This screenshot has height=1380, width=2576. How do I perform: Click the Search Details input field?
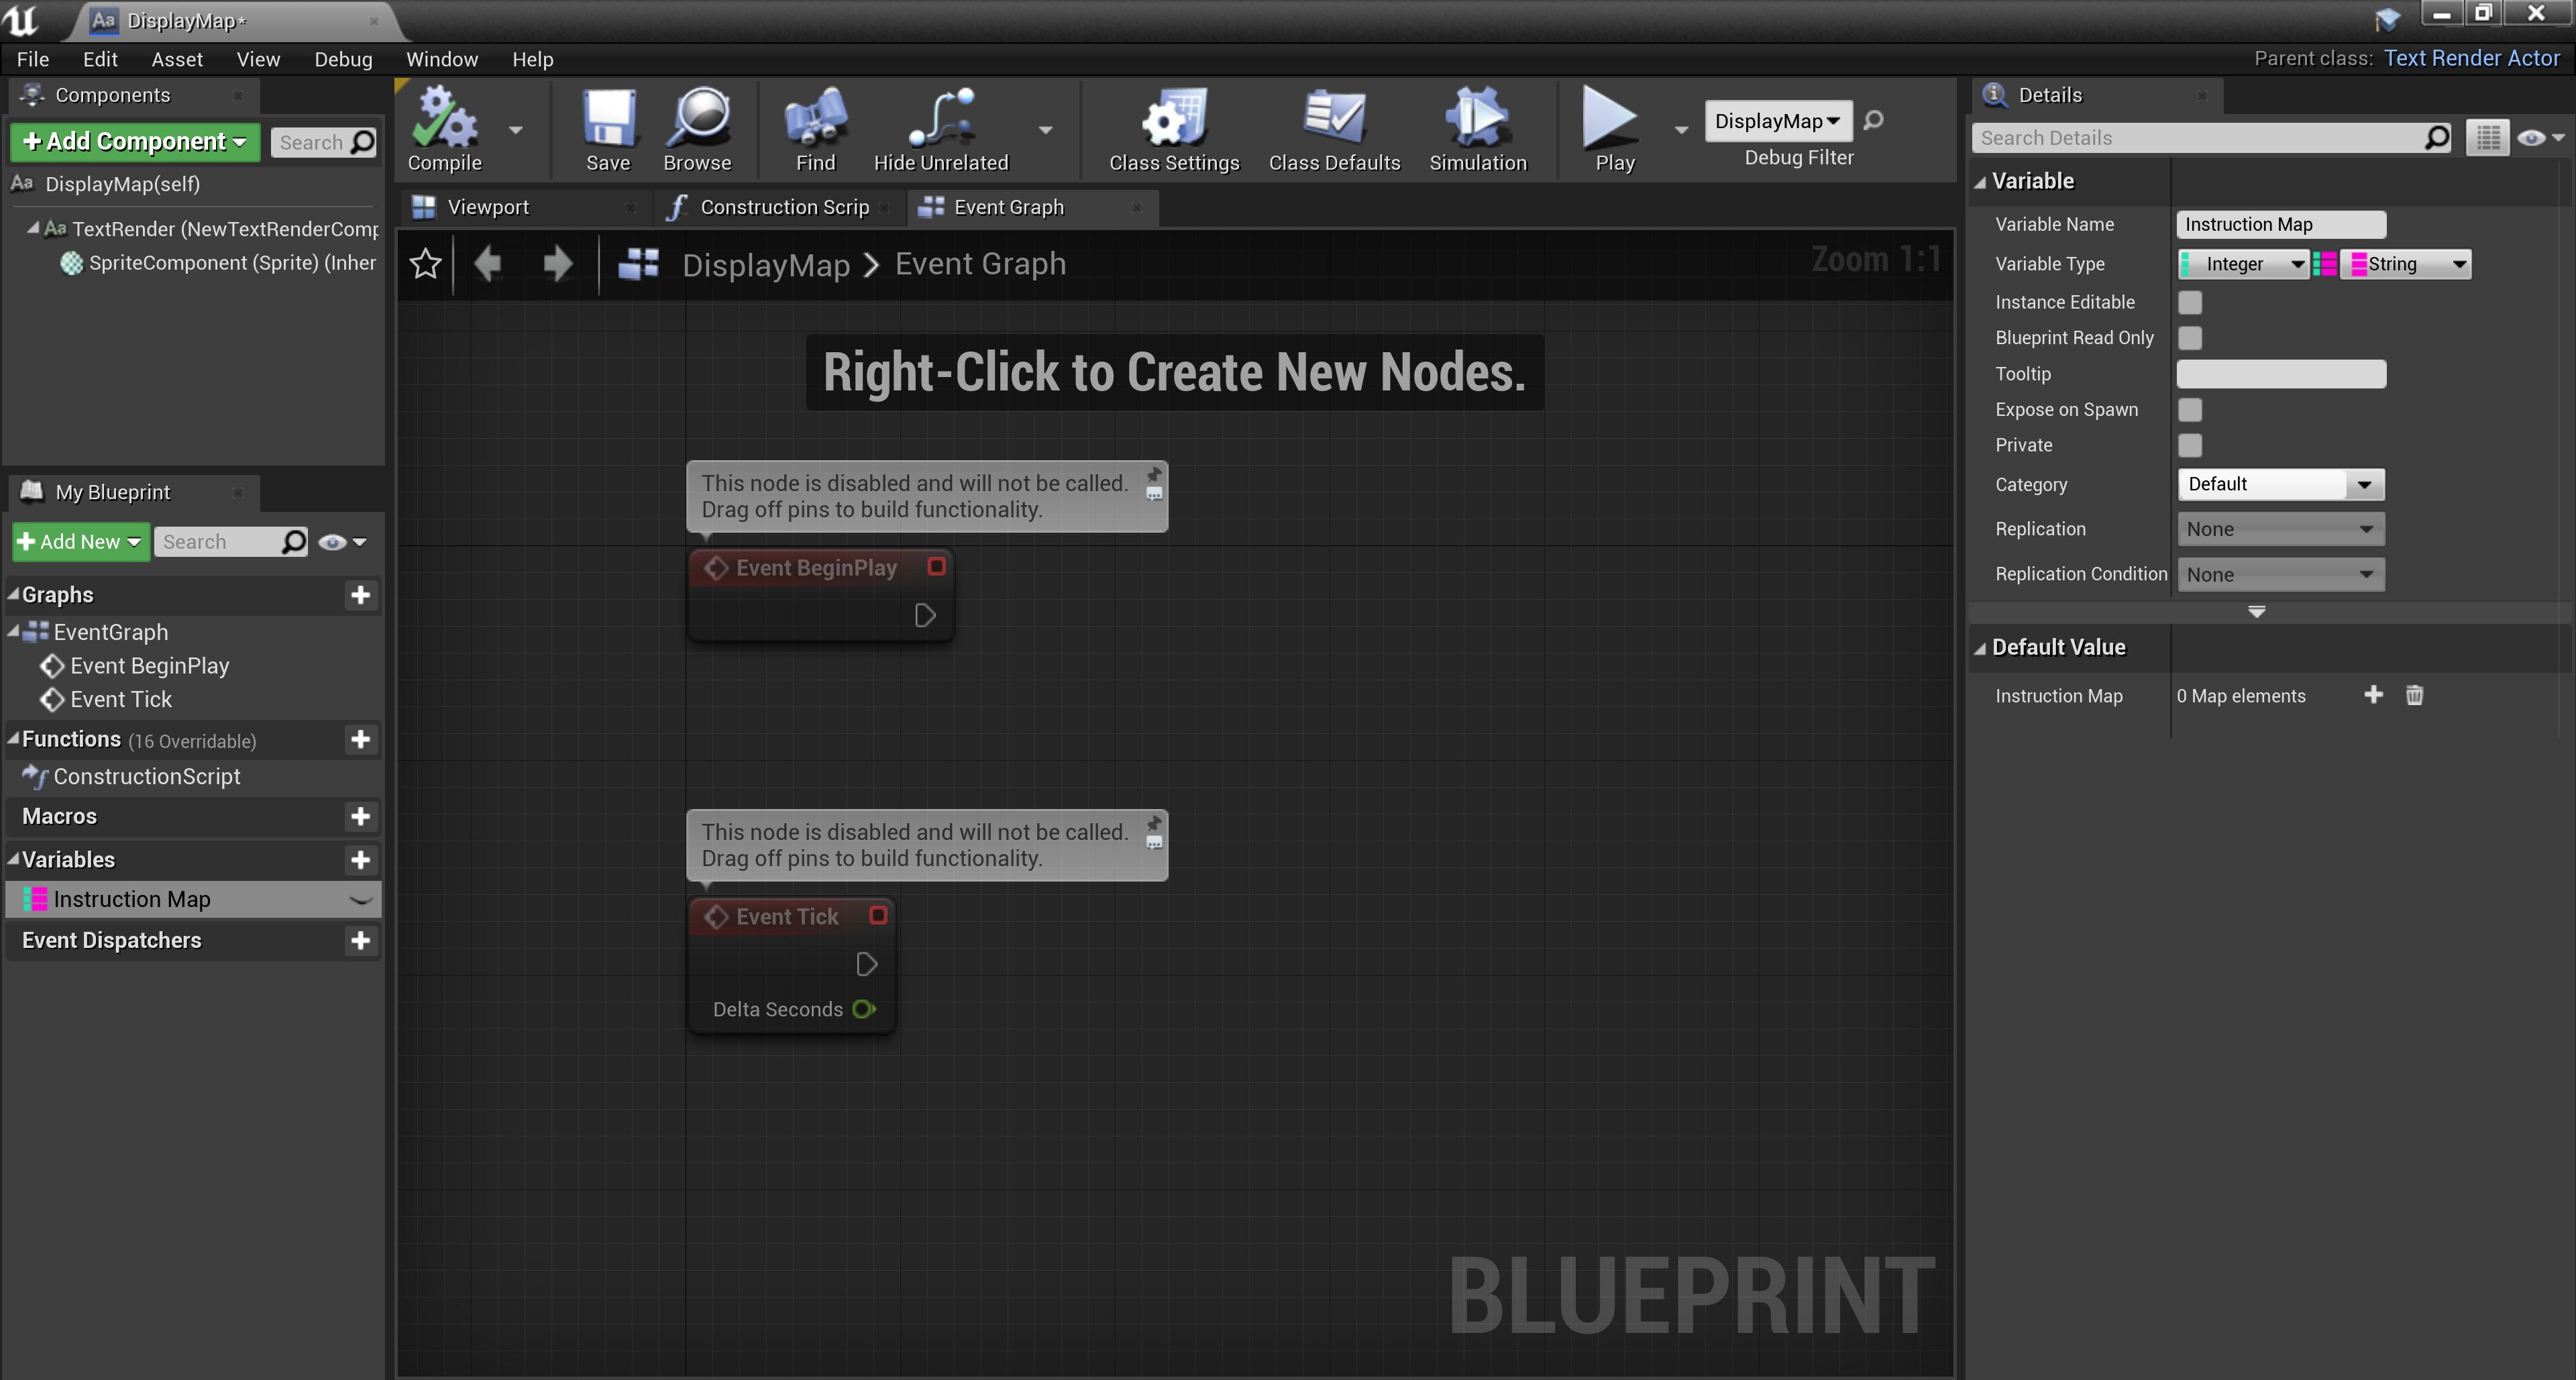point(2199,138)
